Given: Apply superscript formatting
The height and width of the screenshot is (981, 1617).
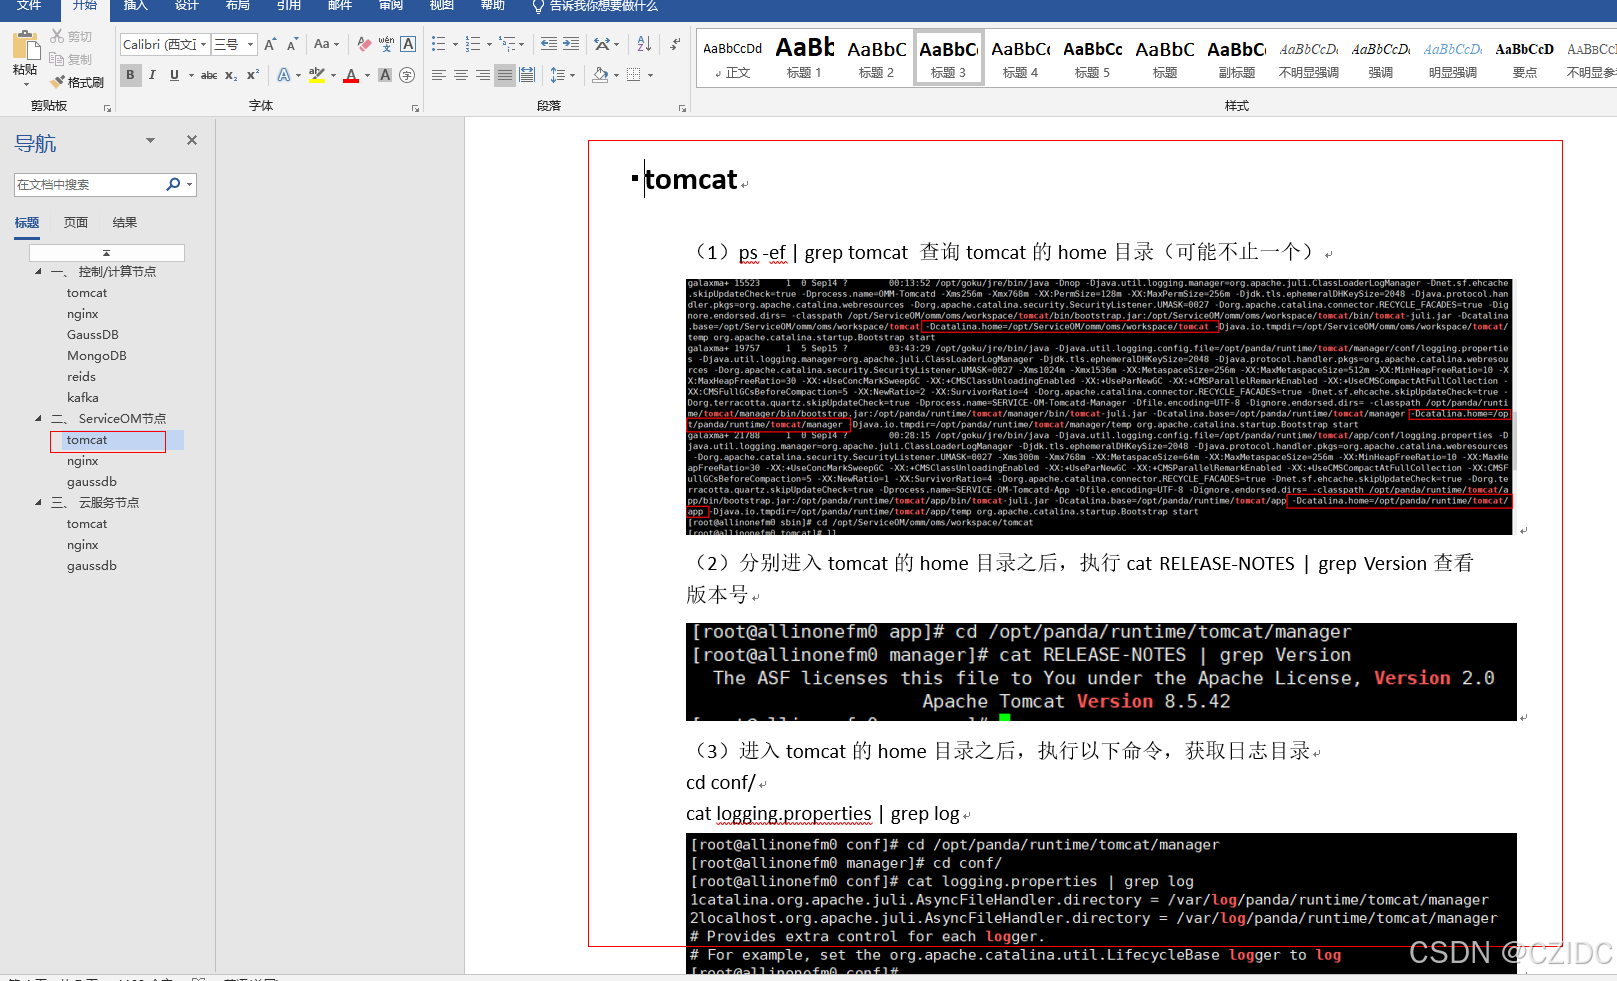Looking at the screenshot, I should 253,75.
